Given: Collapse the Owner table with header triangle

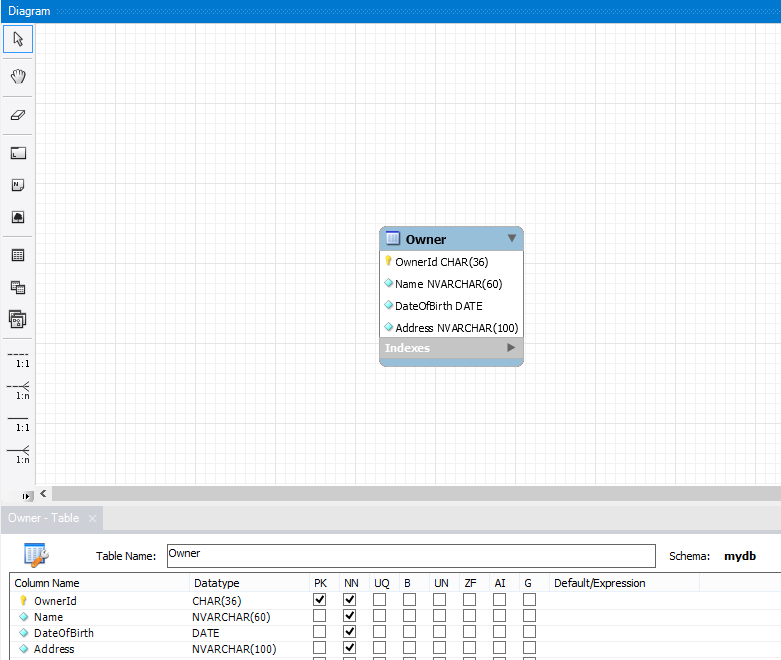Looking at the screenshot, I should 512,238.
